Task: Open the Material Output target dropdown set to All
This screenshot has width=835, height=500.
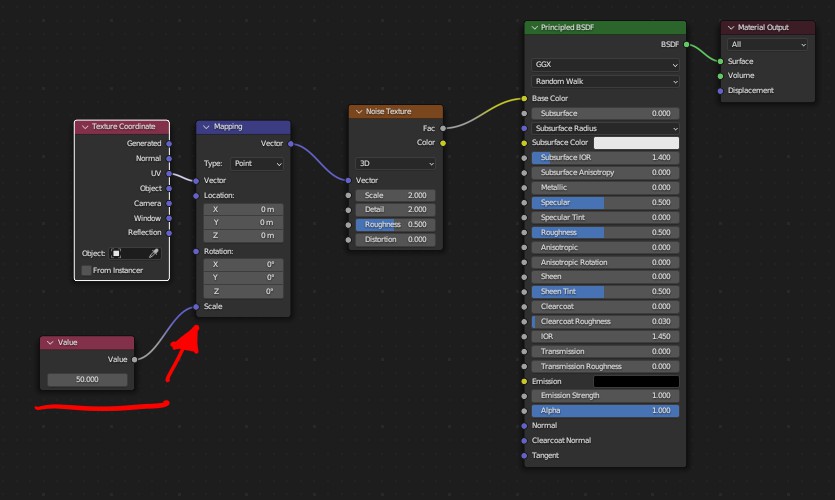Action: [767, 45]
